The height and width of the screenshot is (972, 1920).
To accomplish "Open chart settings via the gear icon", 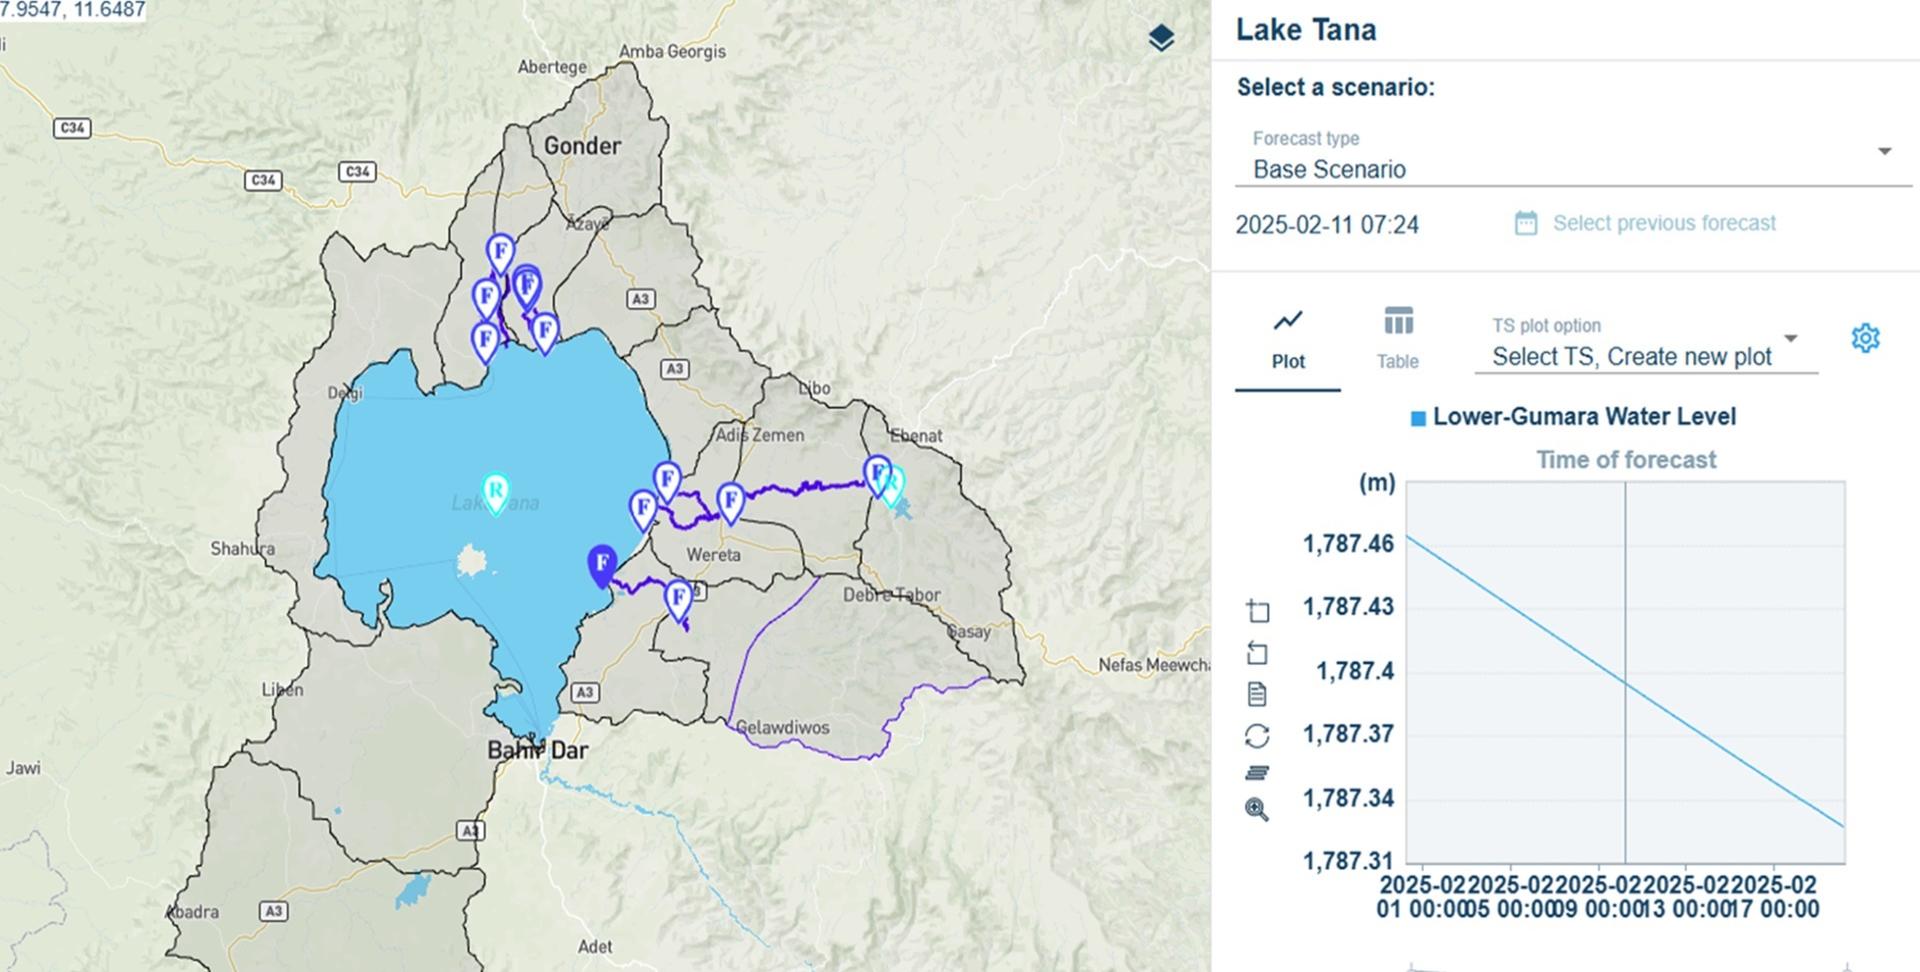I will (1866, 338).
